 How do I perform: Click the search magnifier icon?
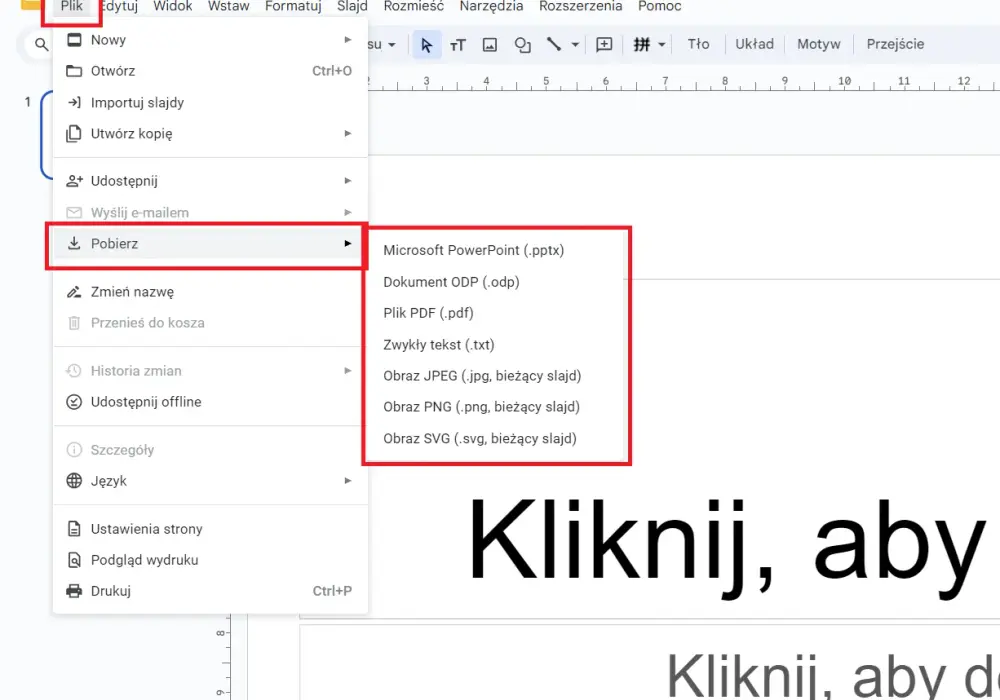point(41,44)
